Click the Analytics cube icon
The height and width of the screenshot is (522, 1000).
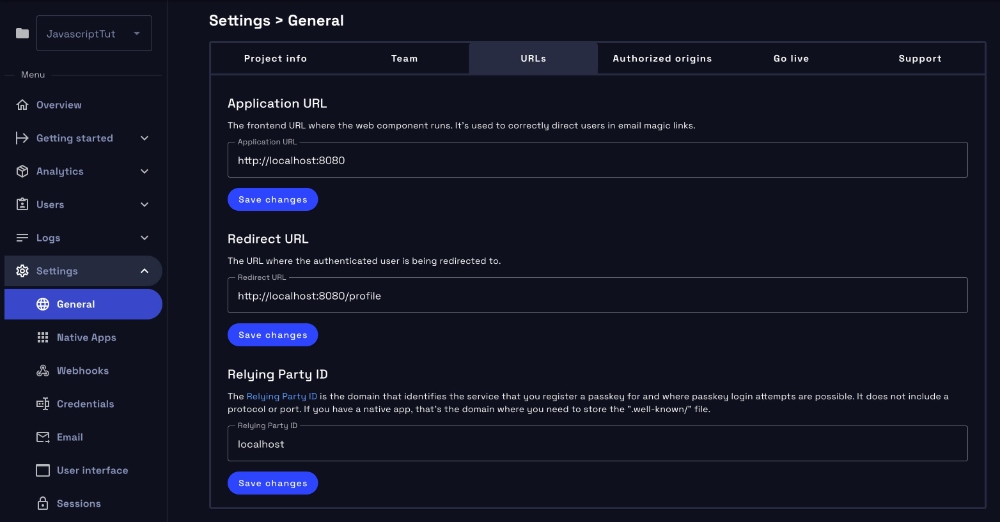tap(23, 171)
